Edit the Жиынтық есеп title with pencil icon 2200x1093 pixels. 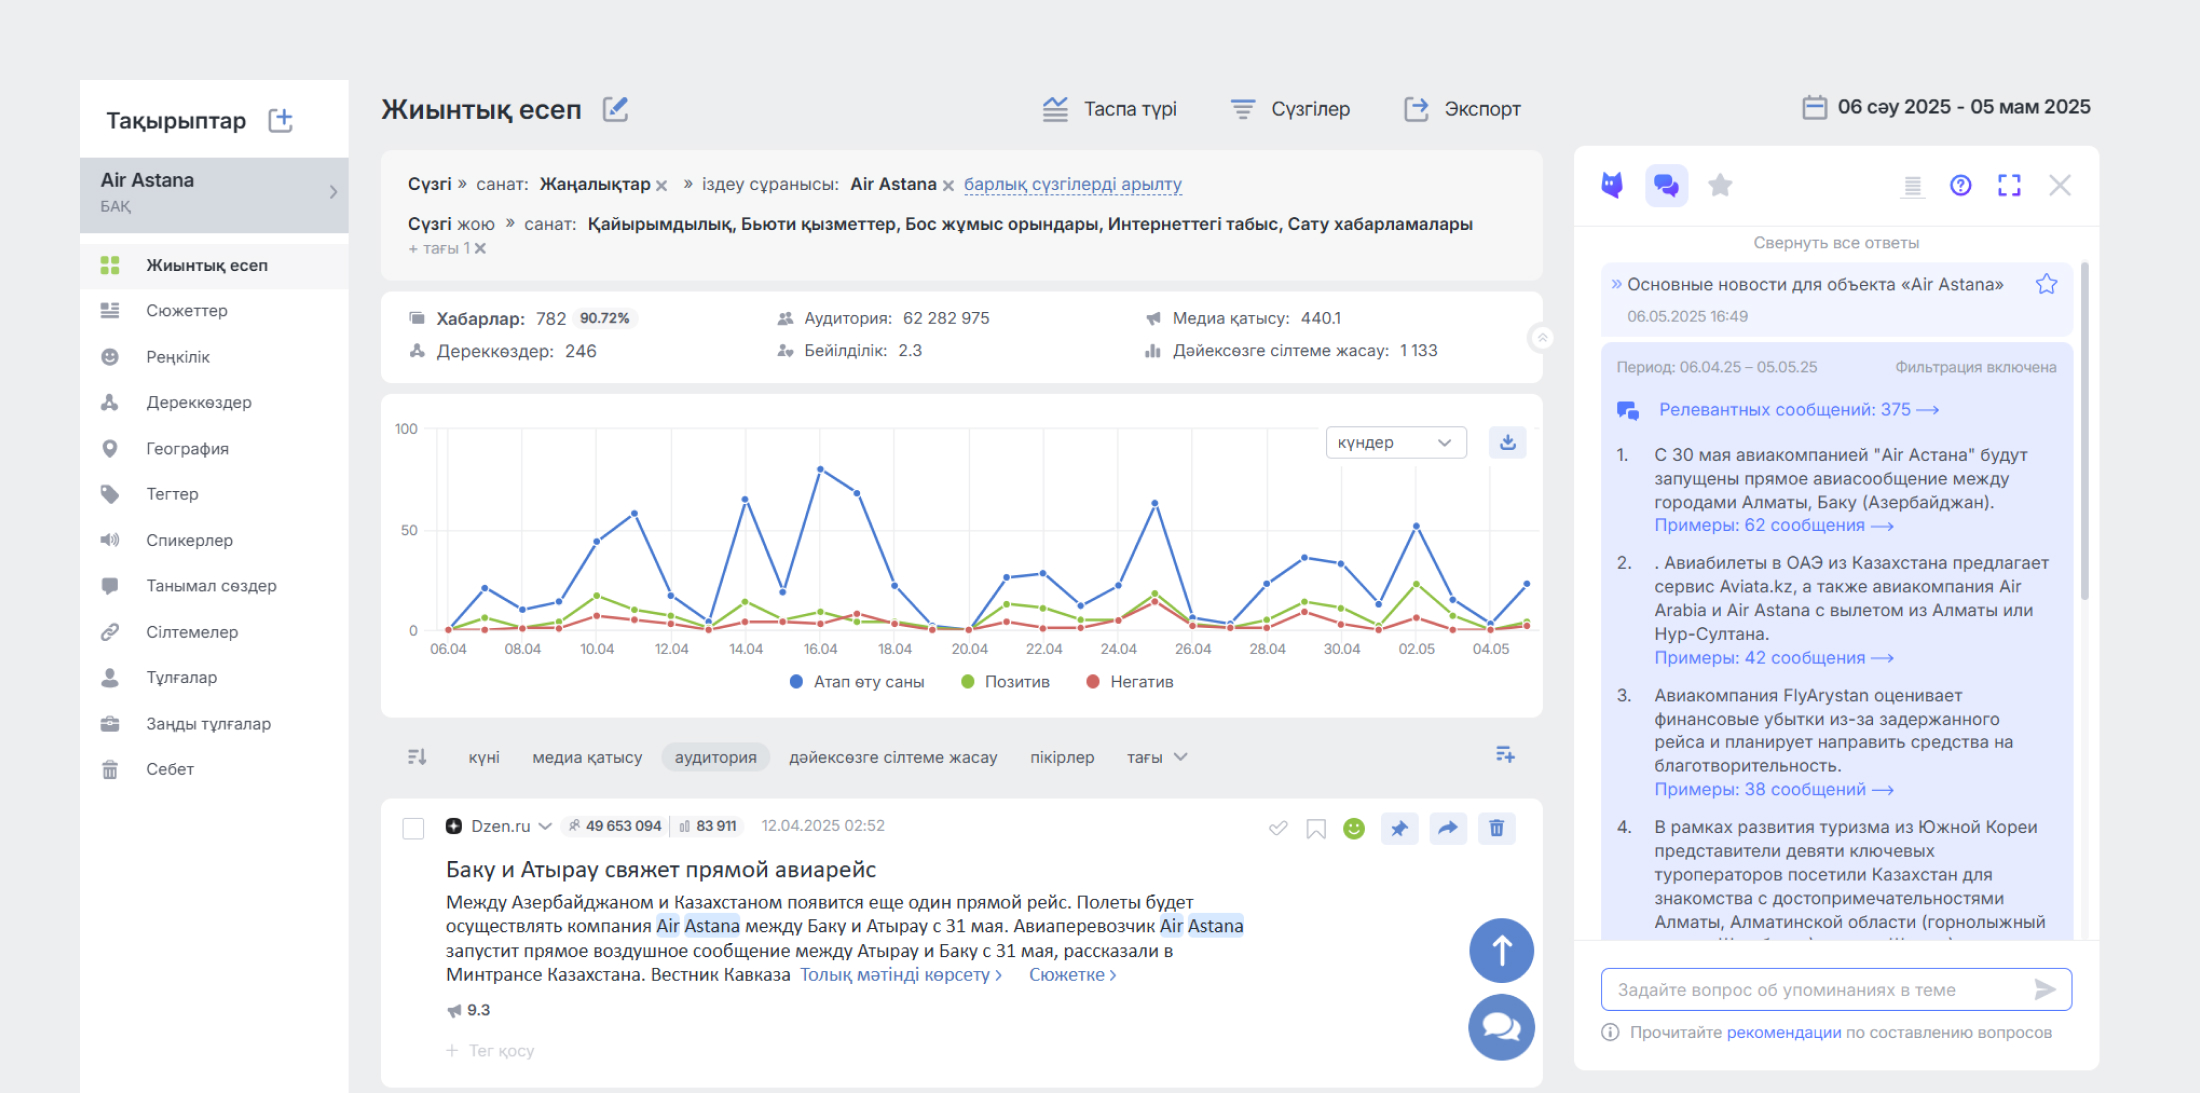click(x=616, y=109)
